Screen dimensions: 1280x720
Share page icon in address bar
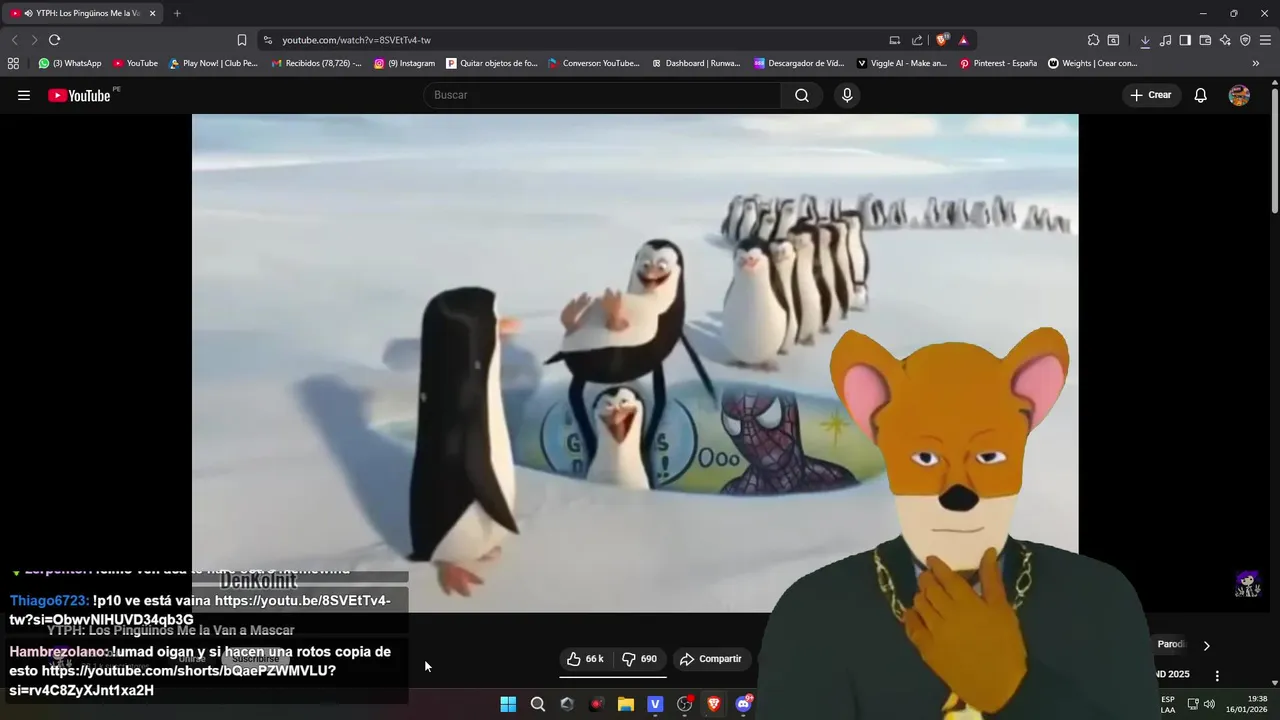(917, 40)
